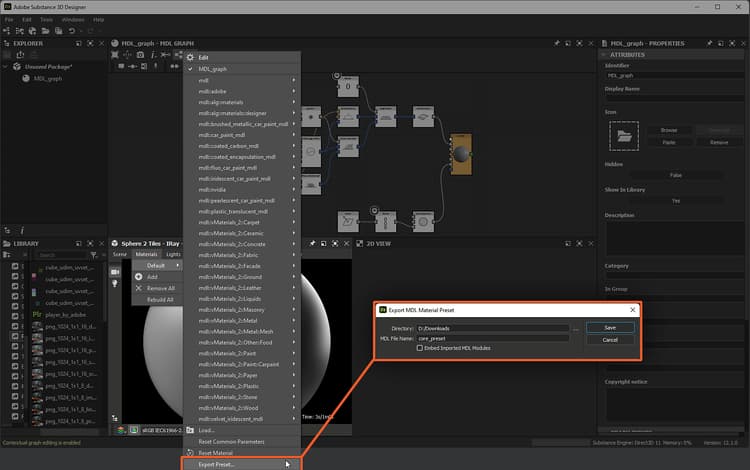Viewport: 750px width, 470px height.
Task: Click the filter funnel icon in Library
Action: [94, 255]
